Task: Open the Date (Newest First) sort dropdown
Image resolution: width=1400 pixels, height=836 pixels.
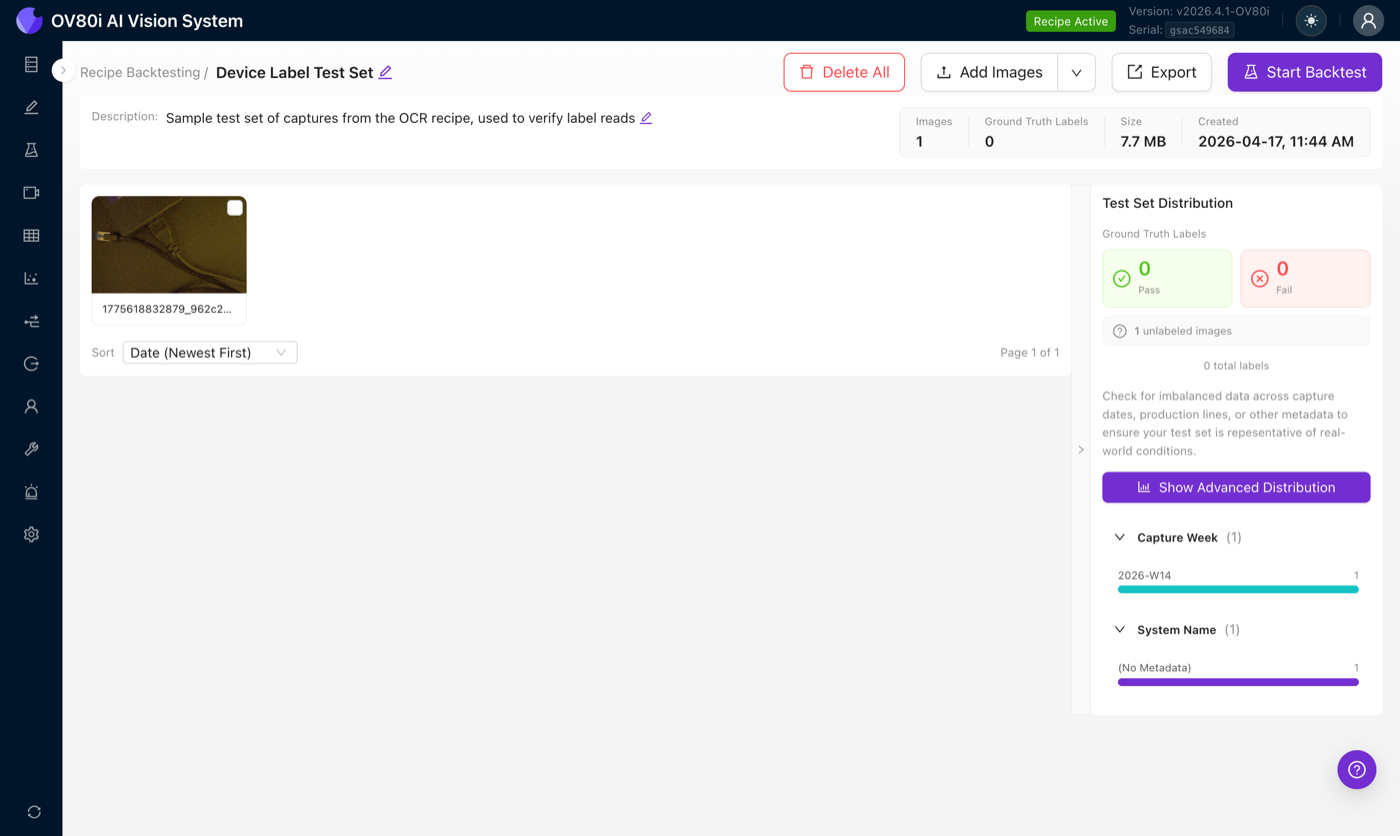Action: point(209,352)
